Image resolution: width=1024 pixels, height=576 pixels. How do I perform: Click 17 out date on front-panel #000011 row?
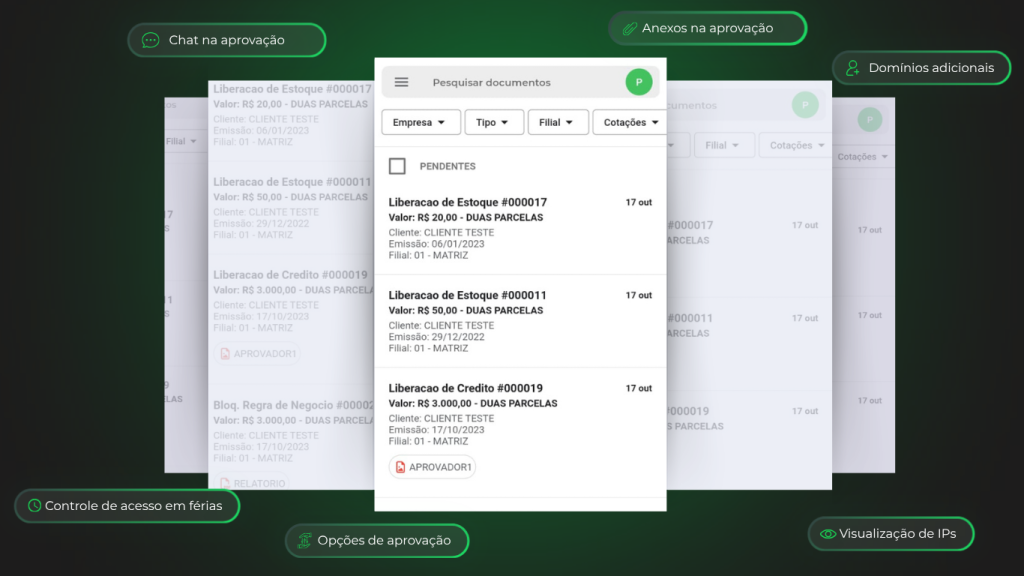click(x=639, y=295)
